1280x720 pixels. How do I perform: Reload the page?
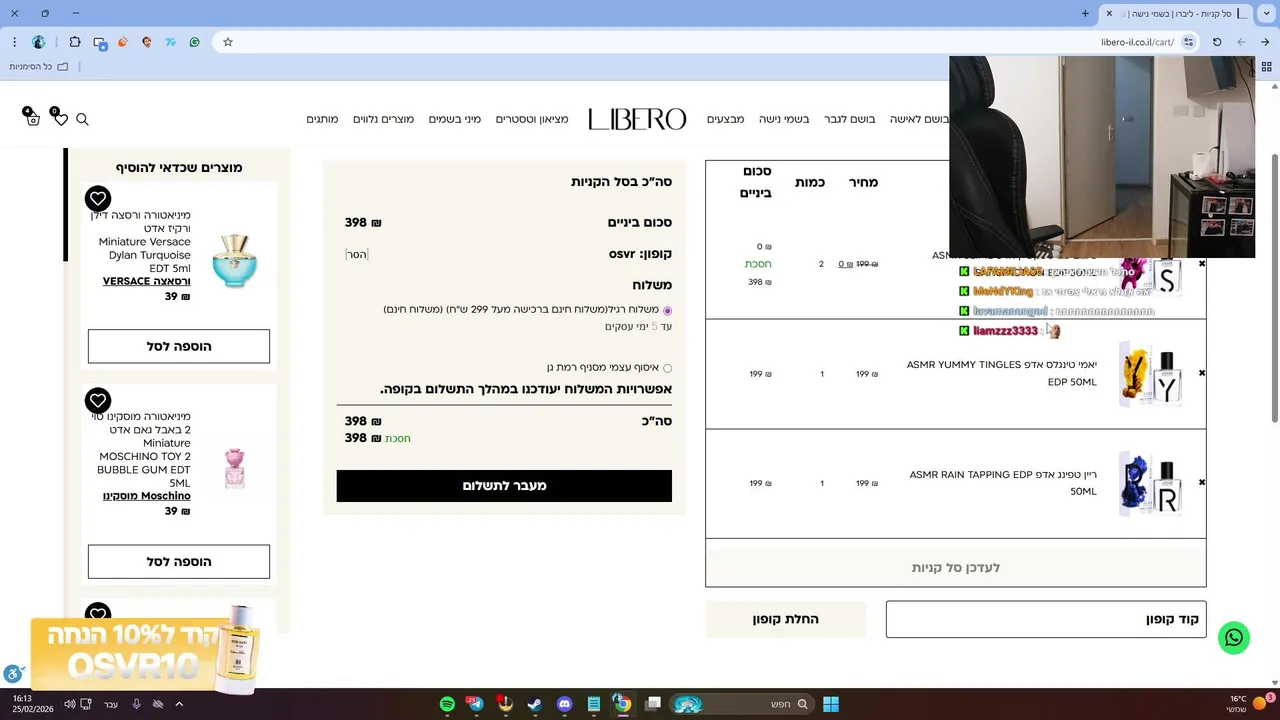(x=1217, y=42)
